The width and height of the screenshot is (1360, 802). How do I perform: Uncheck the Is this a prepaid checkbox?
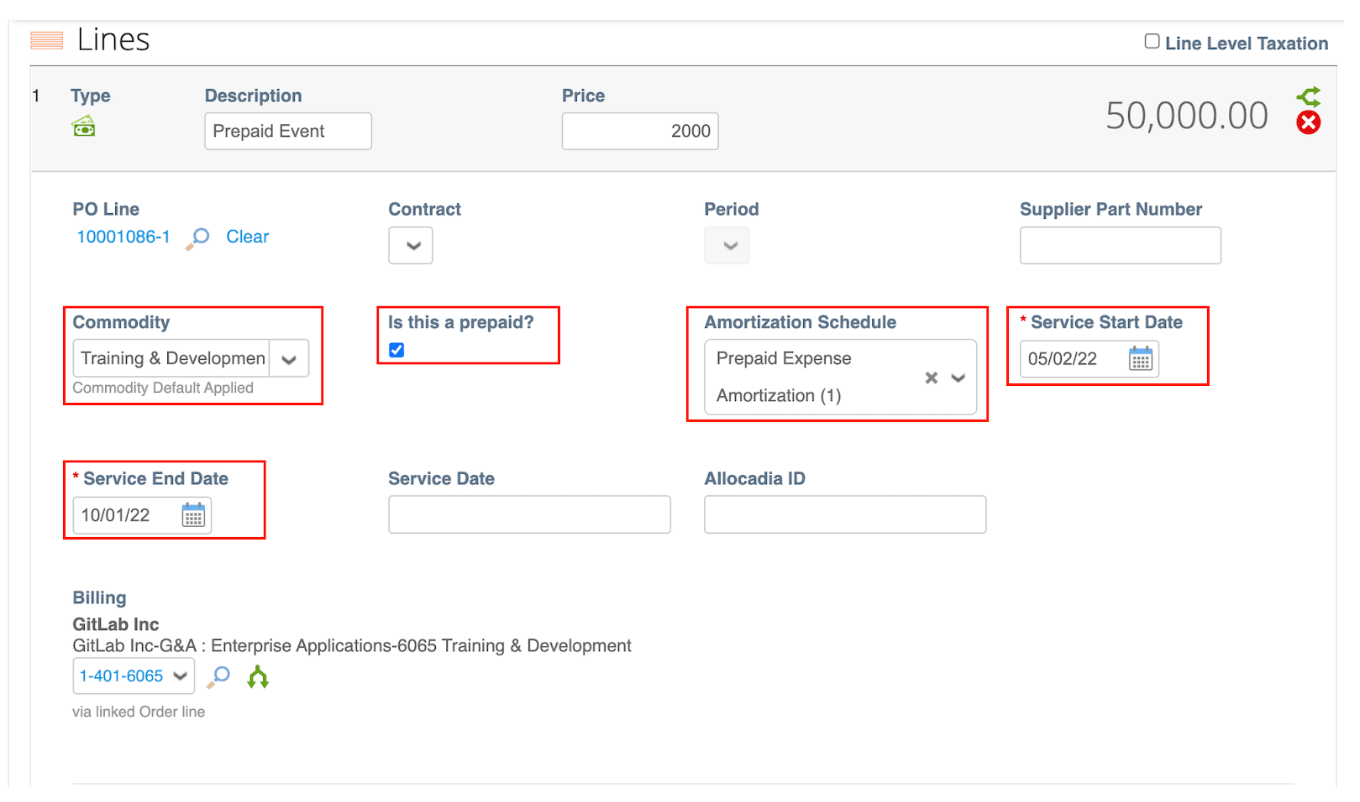397,350
